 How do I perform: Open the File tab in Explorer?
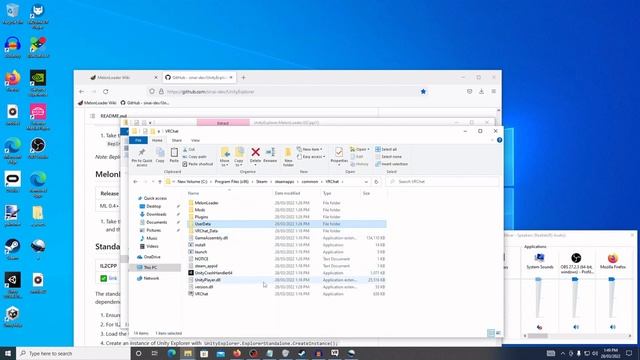pos(138,140)
